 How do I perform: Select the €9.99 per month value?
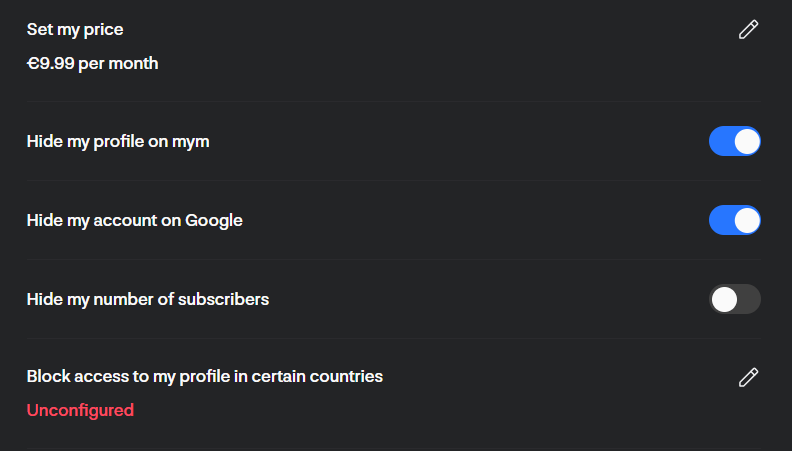tap(92, 64)
